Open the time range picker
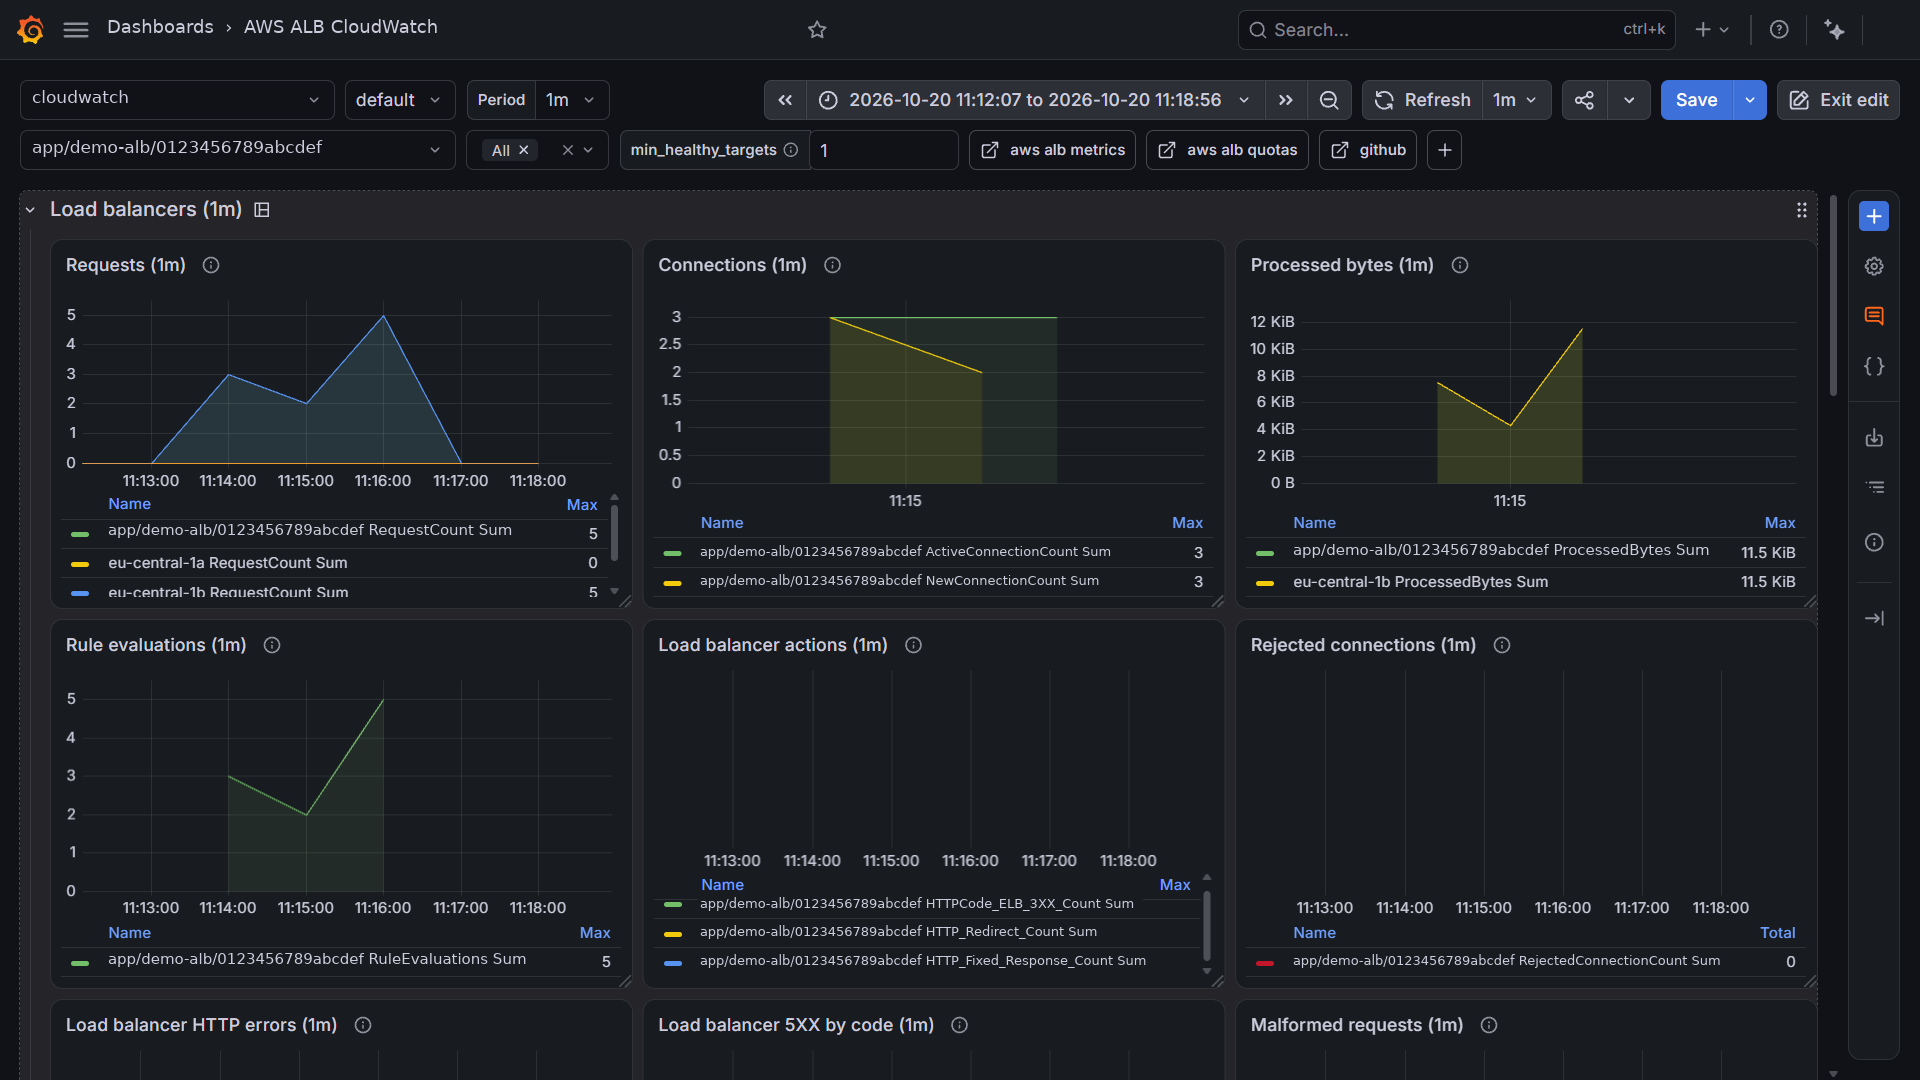The height and width of the screenshot is (1080, 1920). click(x=1035, y=100)
